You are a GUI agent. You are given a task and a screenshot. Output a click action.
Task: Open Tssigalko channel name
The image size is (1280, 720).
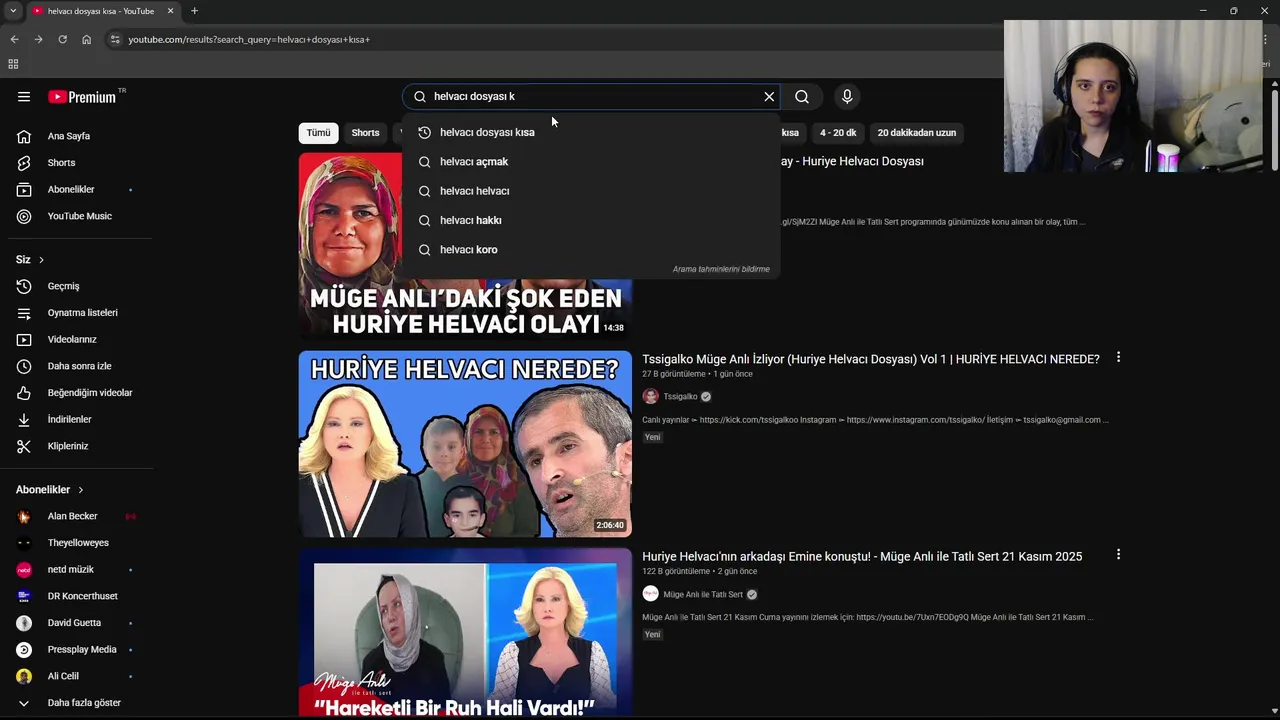click(x=680, y=397)
